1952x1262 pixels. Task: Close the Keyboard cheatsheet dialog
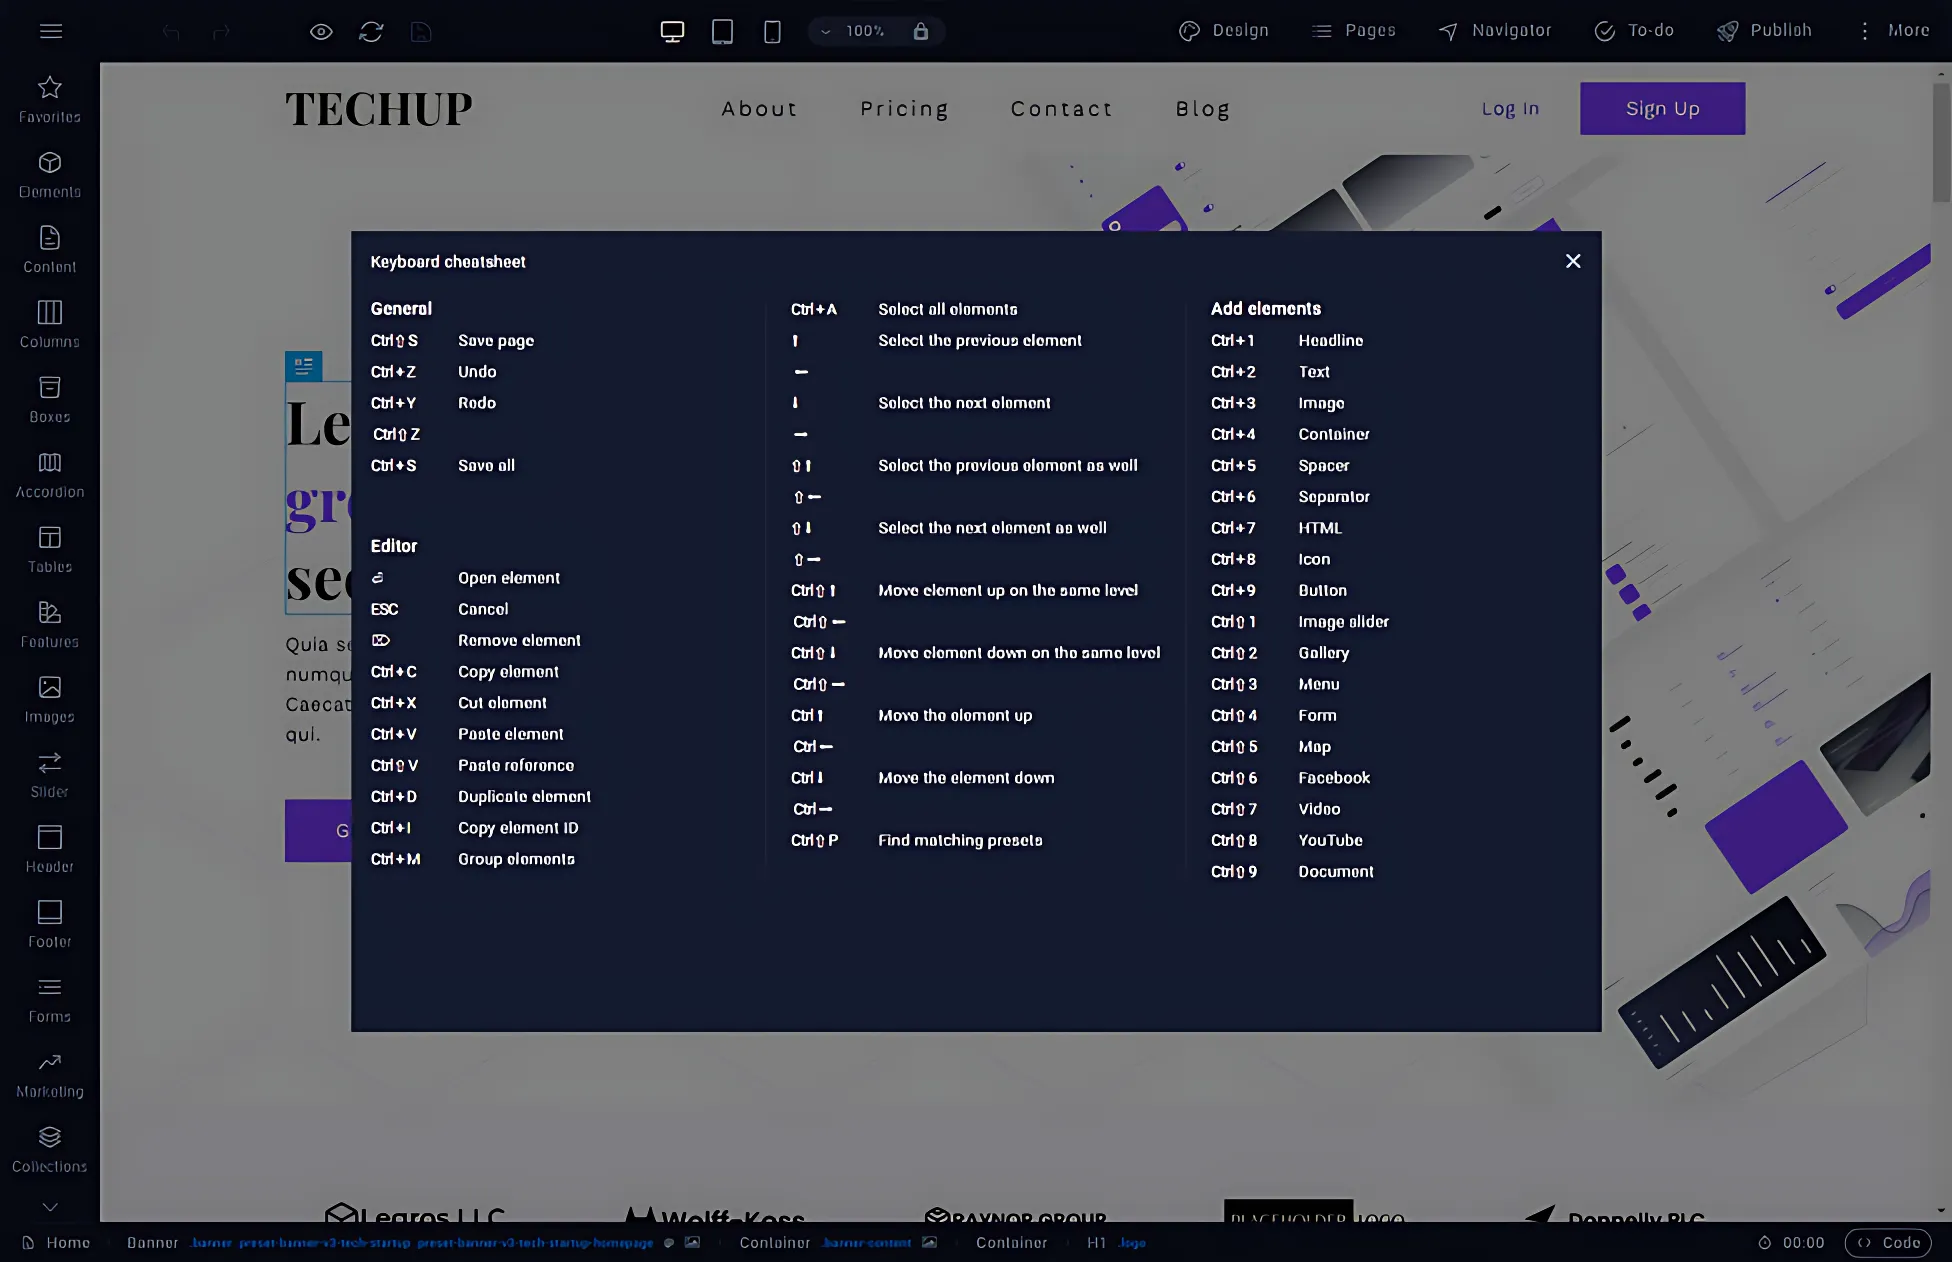pyautogui.click(x=1573, y=261)
